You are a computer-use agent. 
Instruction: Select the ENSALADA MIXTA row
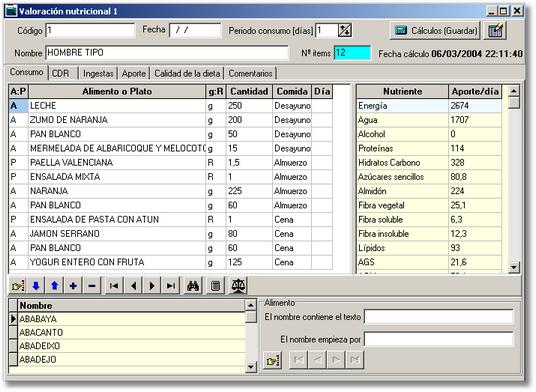pos(170,177)
